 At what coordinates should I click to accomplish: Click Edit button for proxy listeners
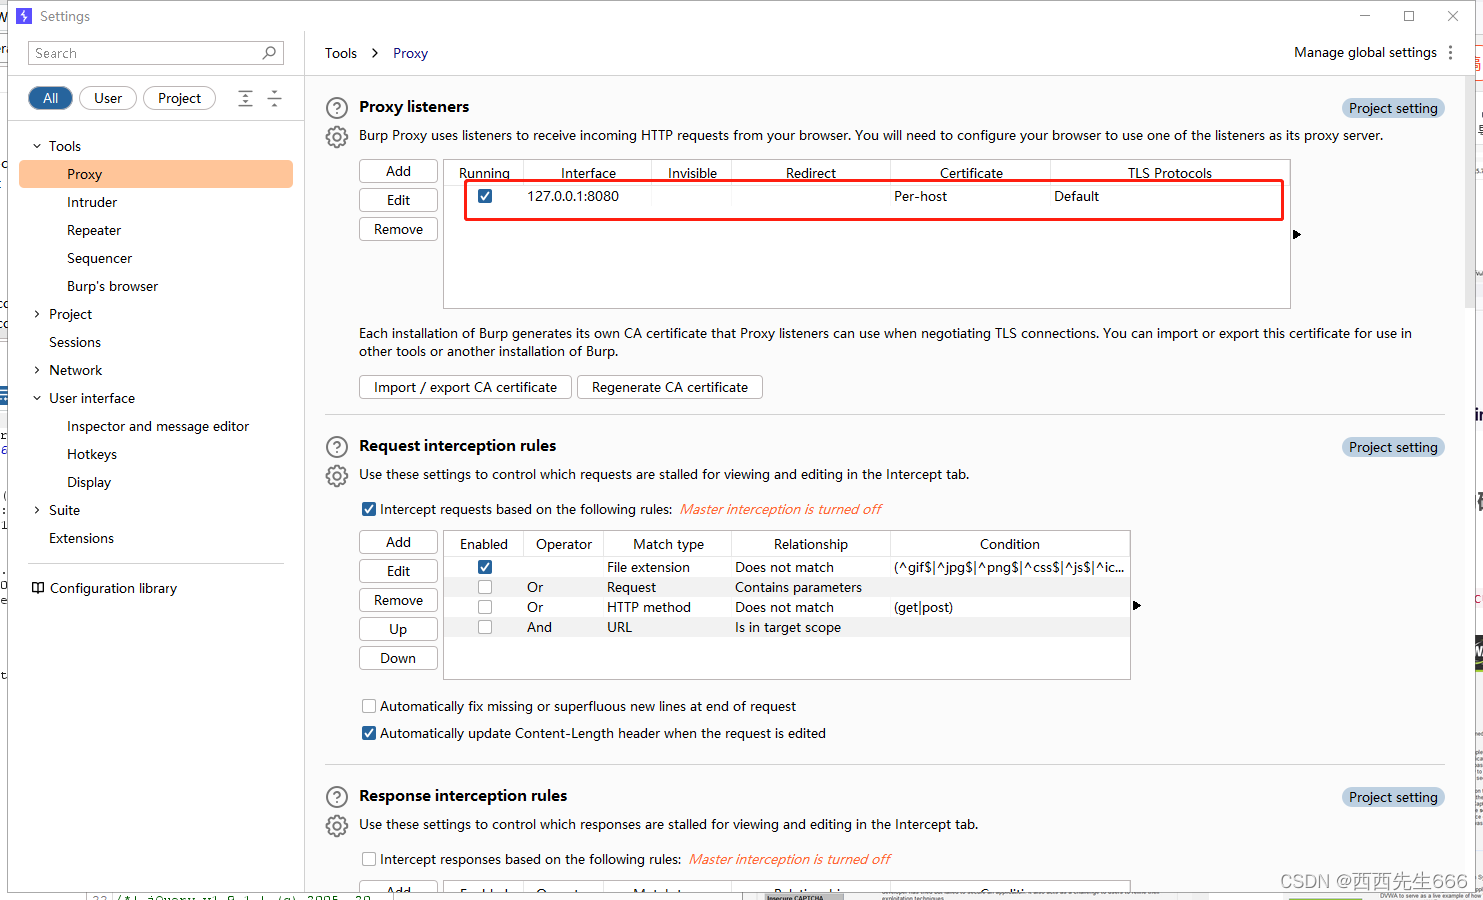398,200
